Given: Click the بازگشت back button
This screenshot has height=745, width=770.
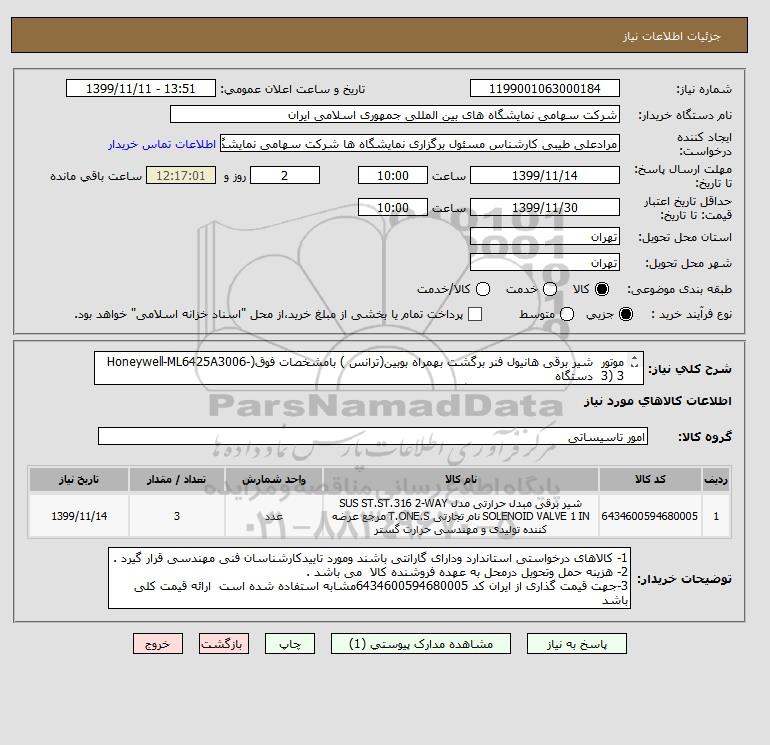Looking at the screenshot, I should click(x=224, y=644).
